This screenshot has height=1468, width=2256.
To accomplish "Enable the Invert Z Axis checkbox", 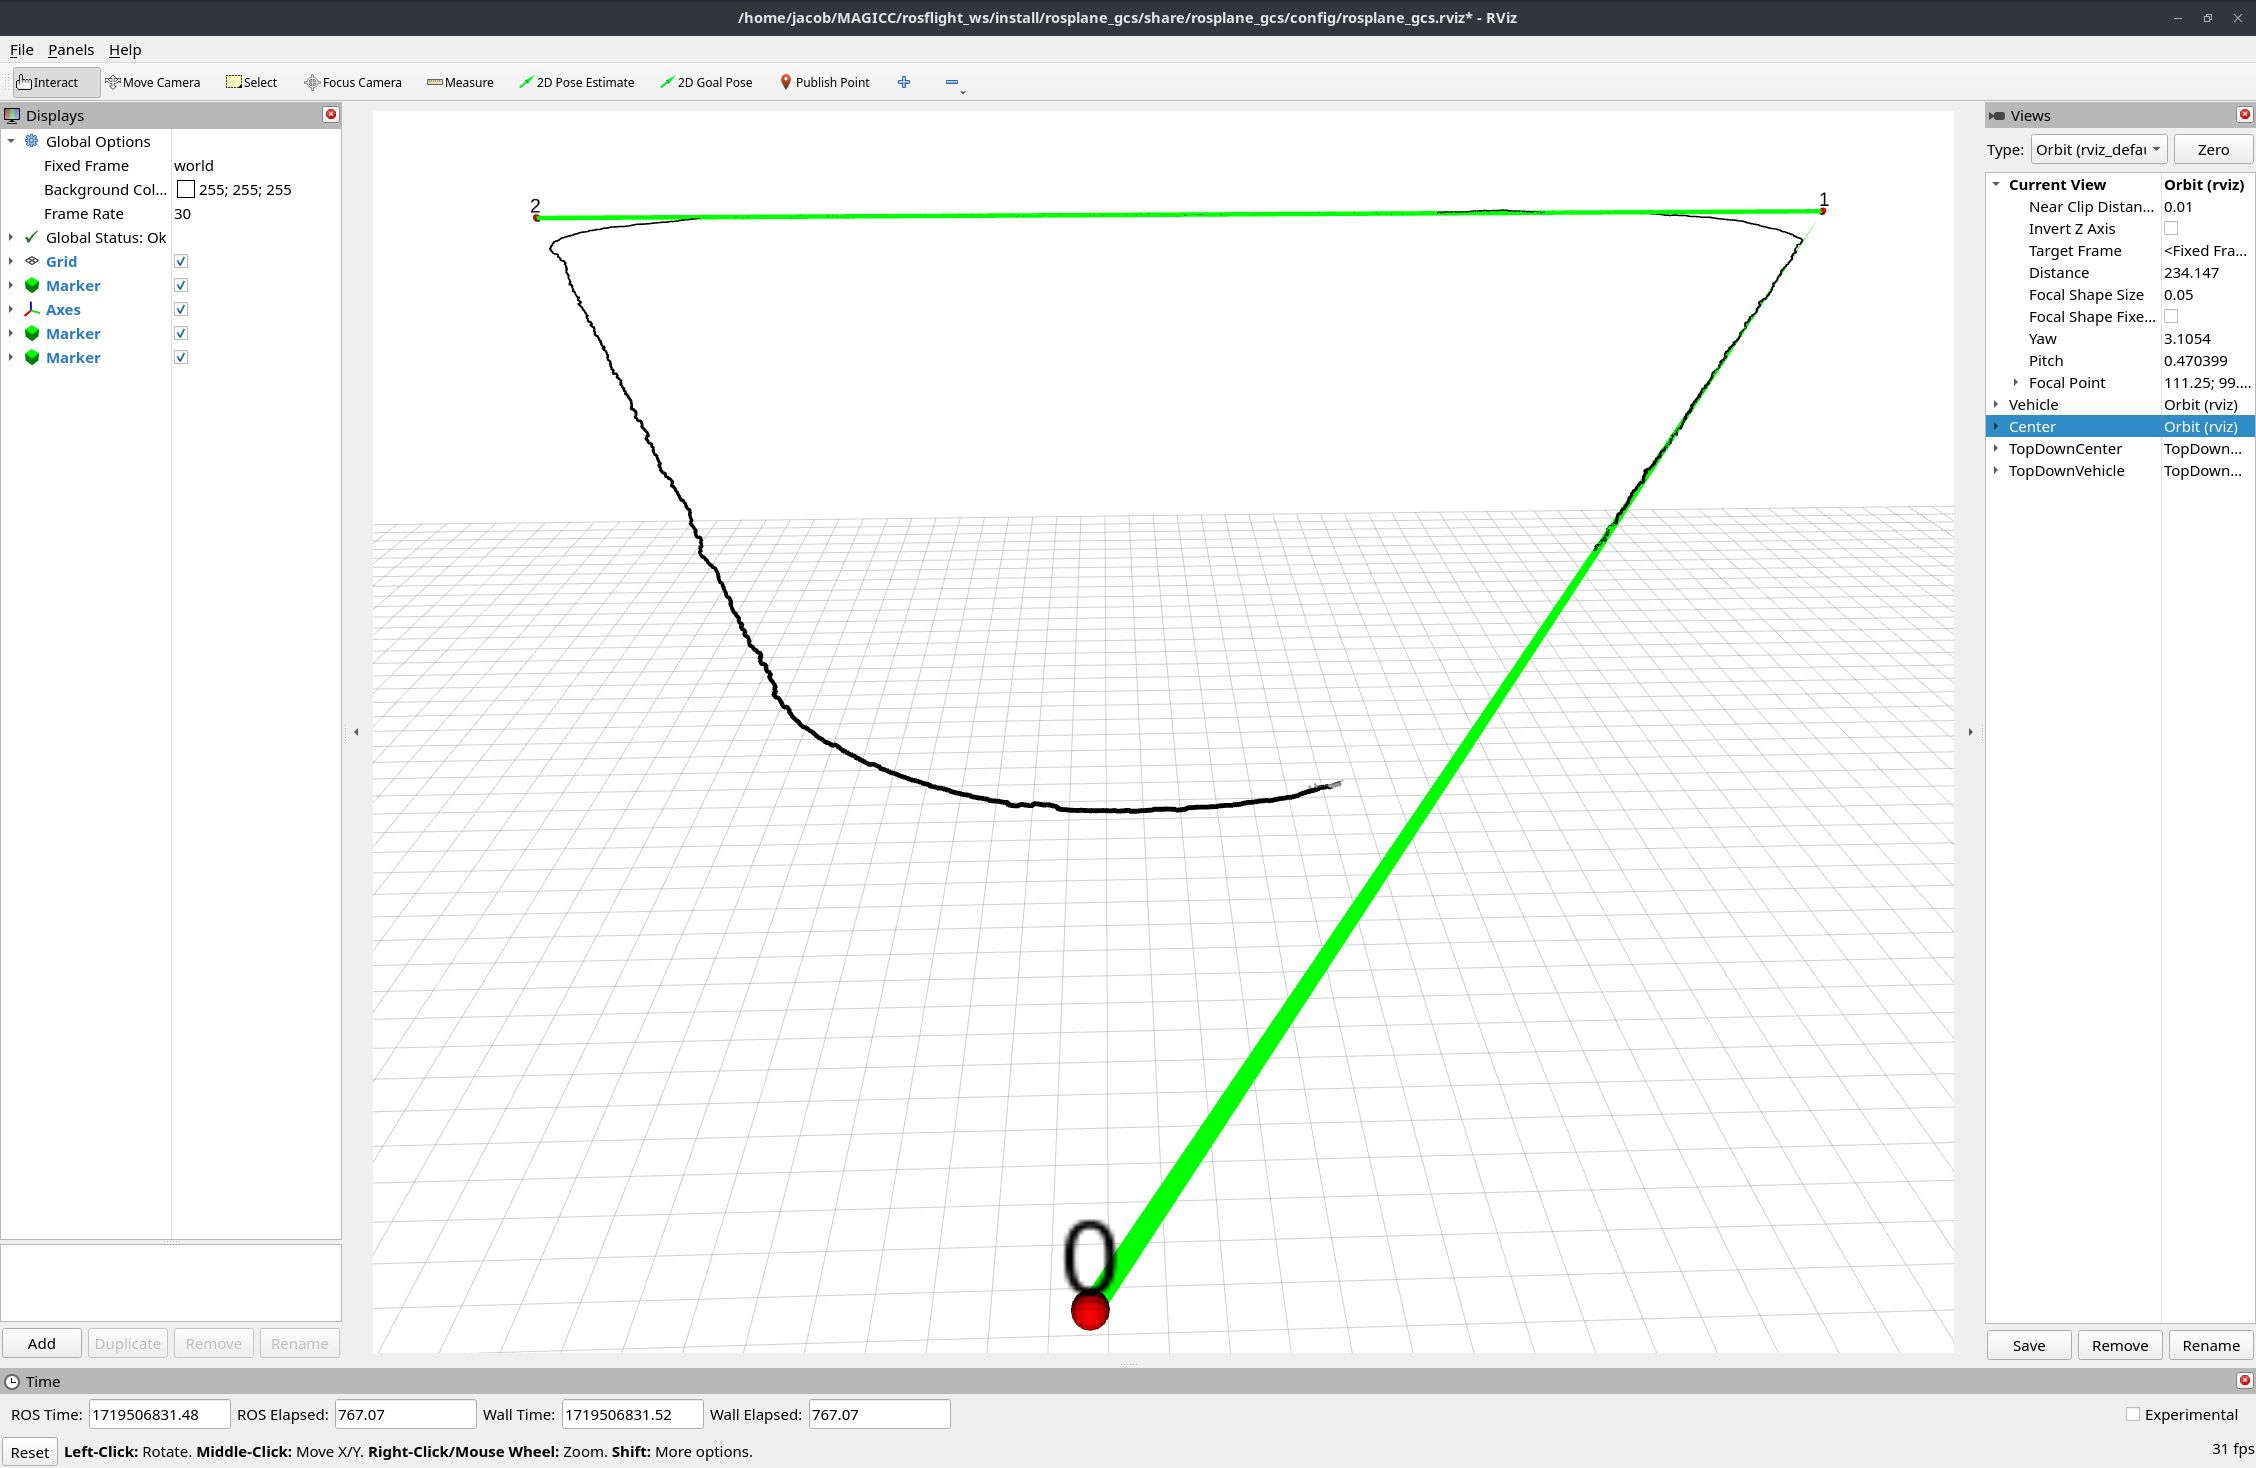I will (x=2171, y=229).
